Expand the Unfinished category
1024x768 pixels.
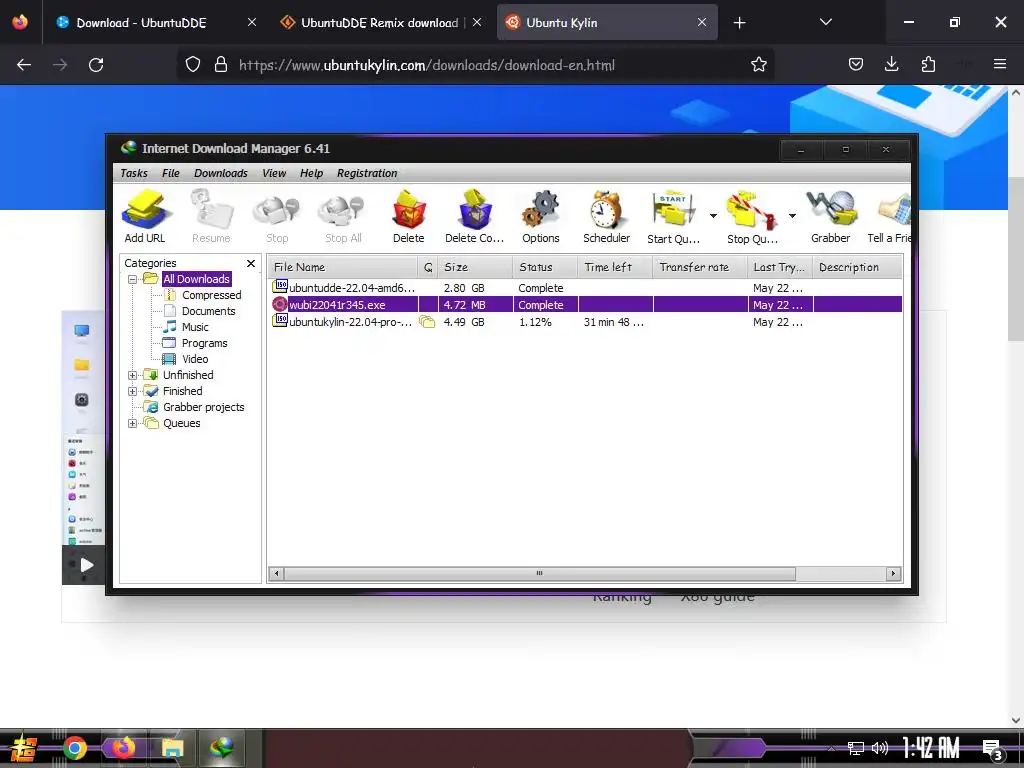(133, 376)
